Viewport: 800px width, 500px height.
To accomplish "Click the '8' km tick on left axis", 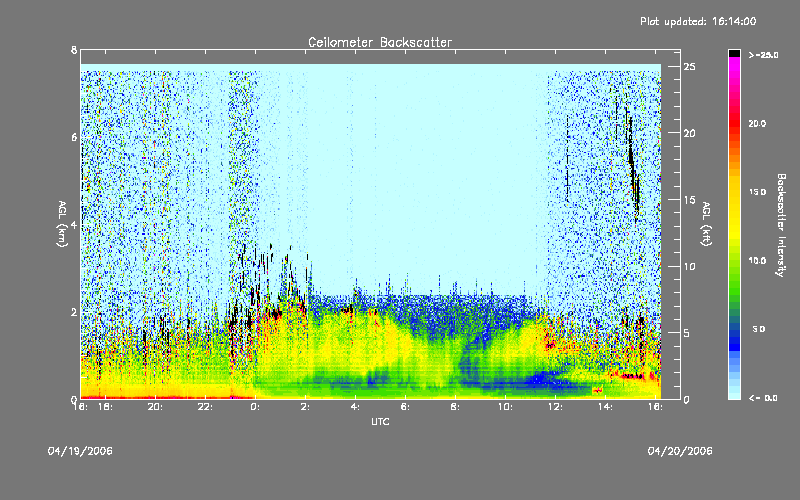I will point(74,50).
